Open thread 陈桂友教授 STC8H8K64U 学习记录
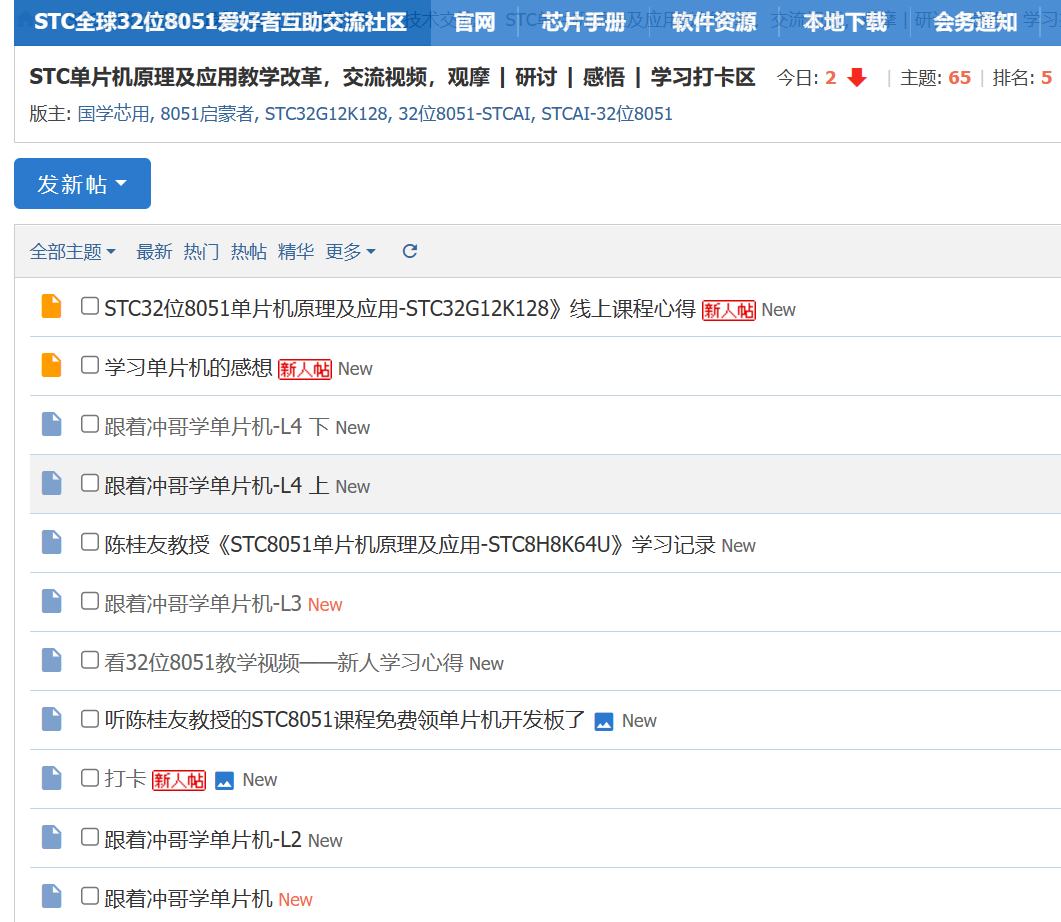 point(409,545)
